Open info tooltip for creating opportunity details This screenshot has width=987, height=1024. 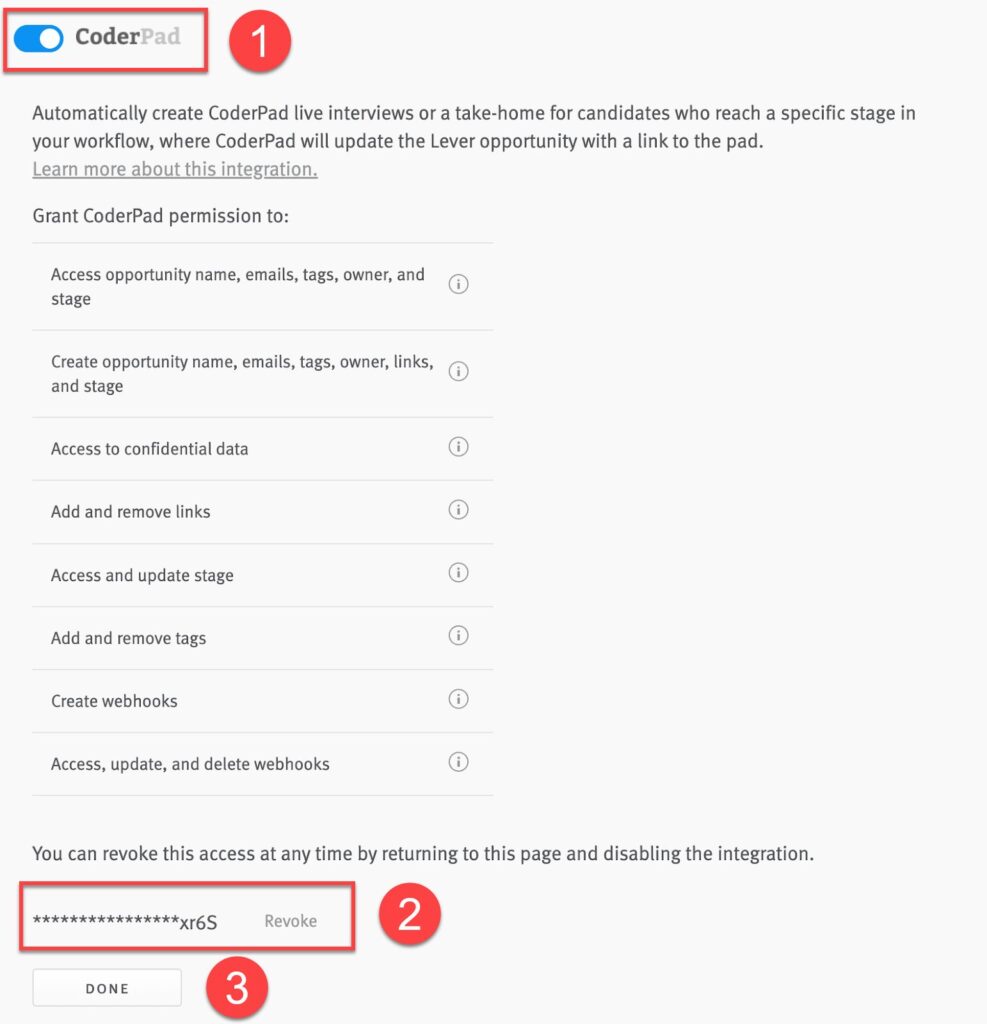coord(458,371)
